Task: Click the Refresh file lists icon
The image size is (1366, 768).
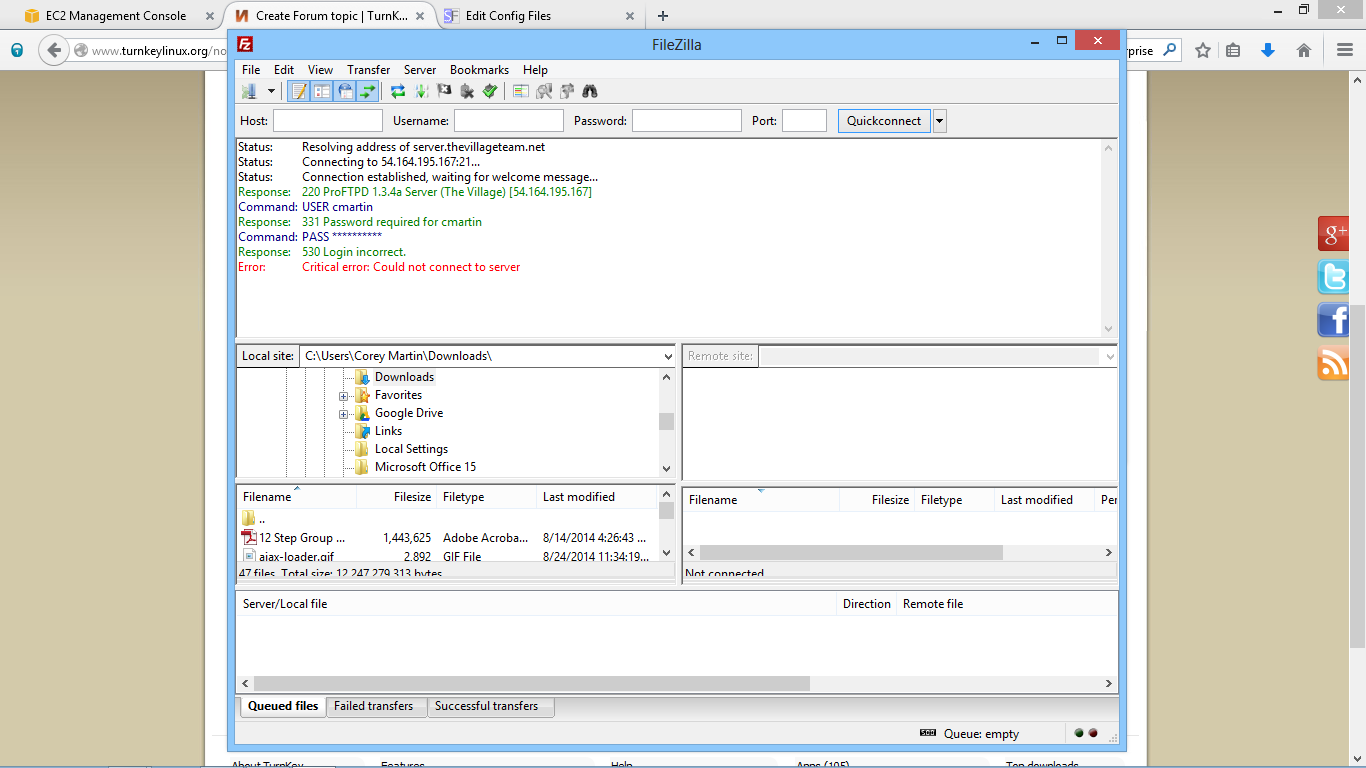Action: click(398, 92)
